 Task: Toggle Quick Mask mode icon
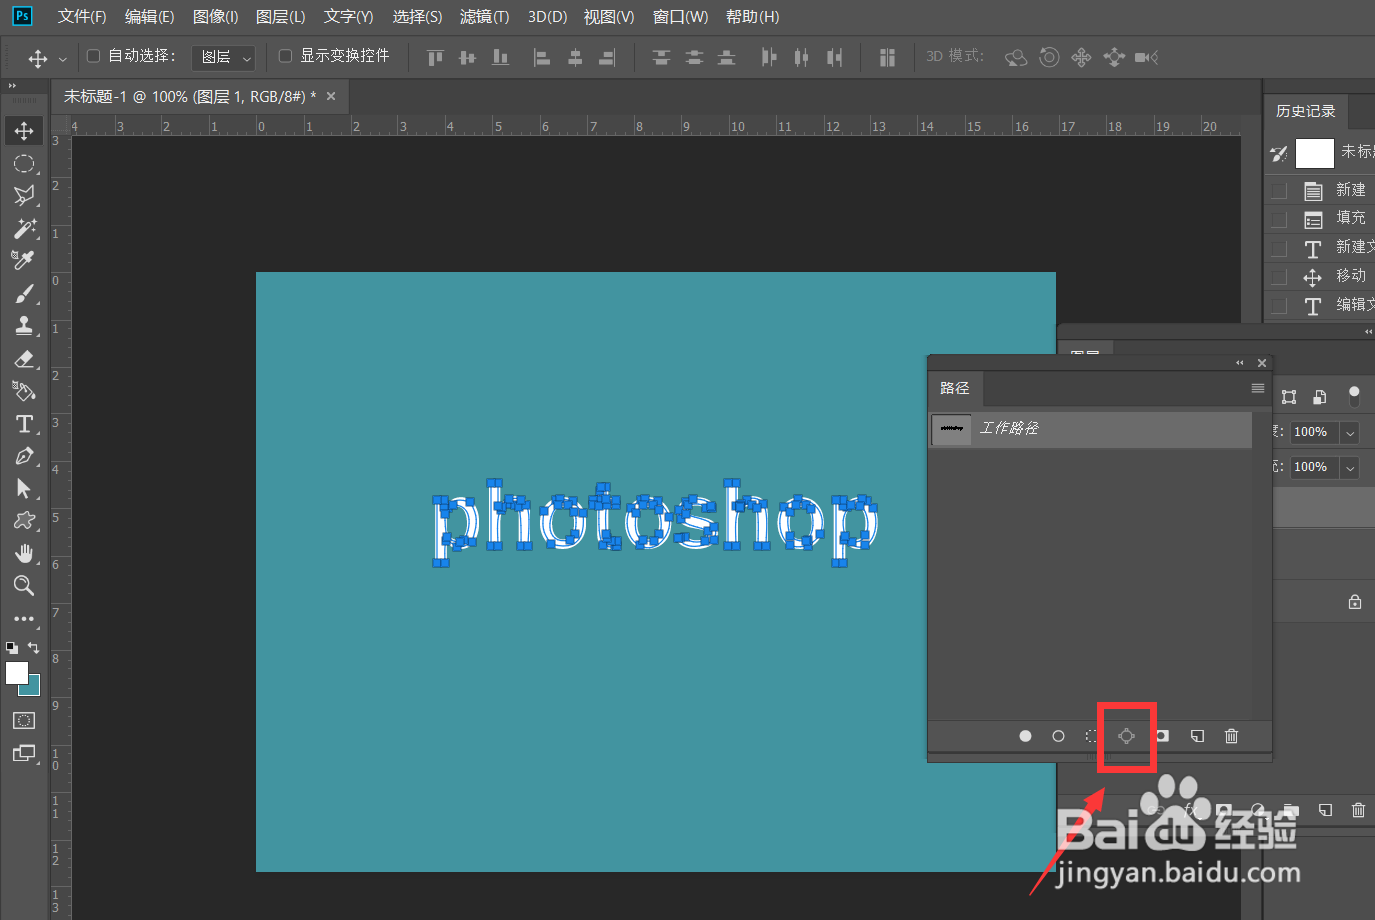[x=24, y=720]
